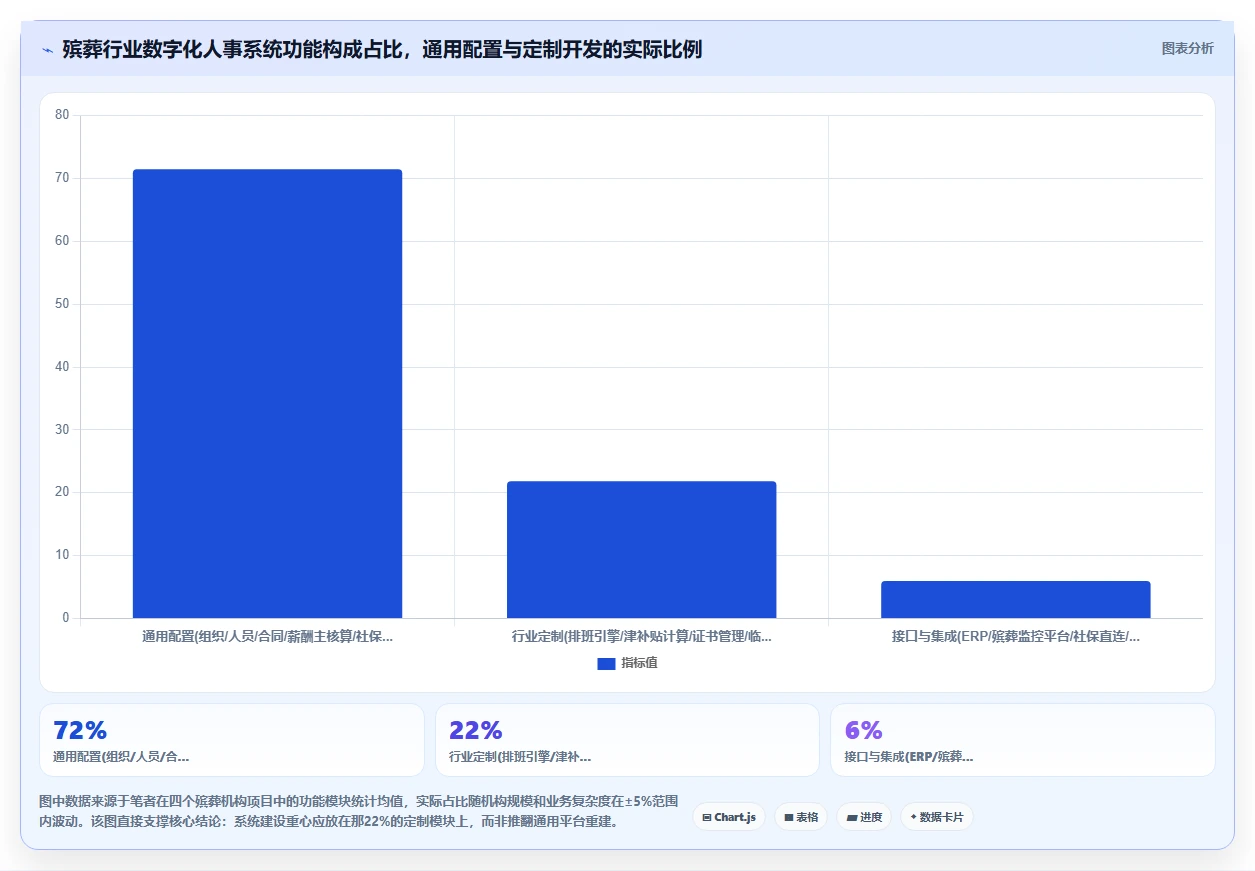Screen dimensions: 1255x871
Task: Click the 数据卡片 tag chip
Action: pos(937,817)
